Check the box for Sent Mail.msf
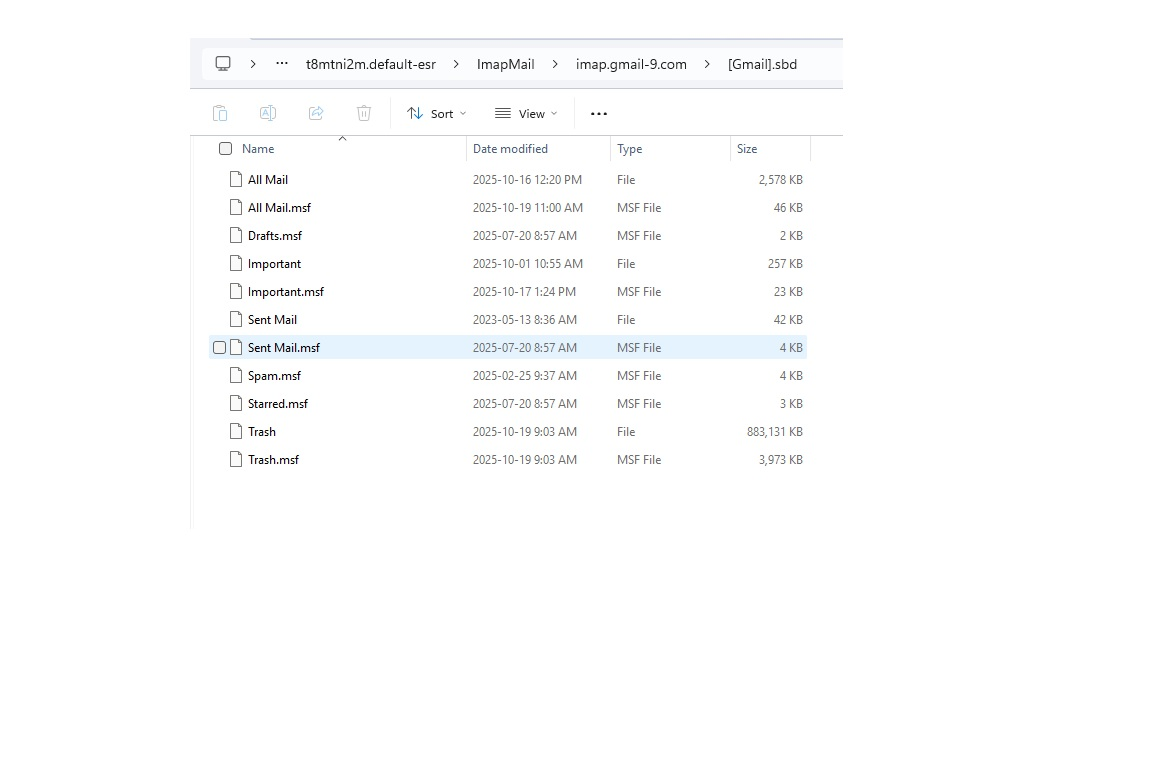 coord(220,348)
